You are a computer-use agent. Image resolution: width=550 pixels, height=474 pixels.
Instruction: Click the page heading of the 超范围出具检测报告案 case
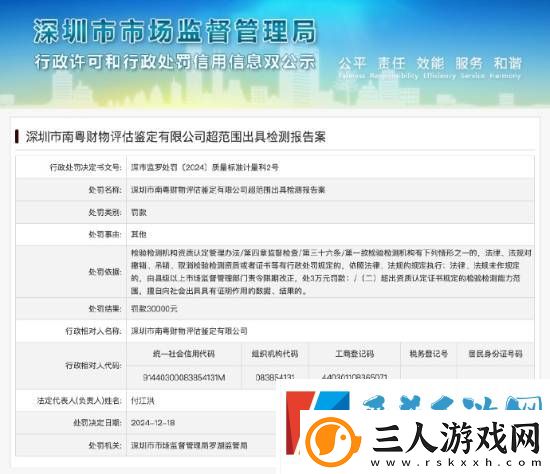[175, 137]
